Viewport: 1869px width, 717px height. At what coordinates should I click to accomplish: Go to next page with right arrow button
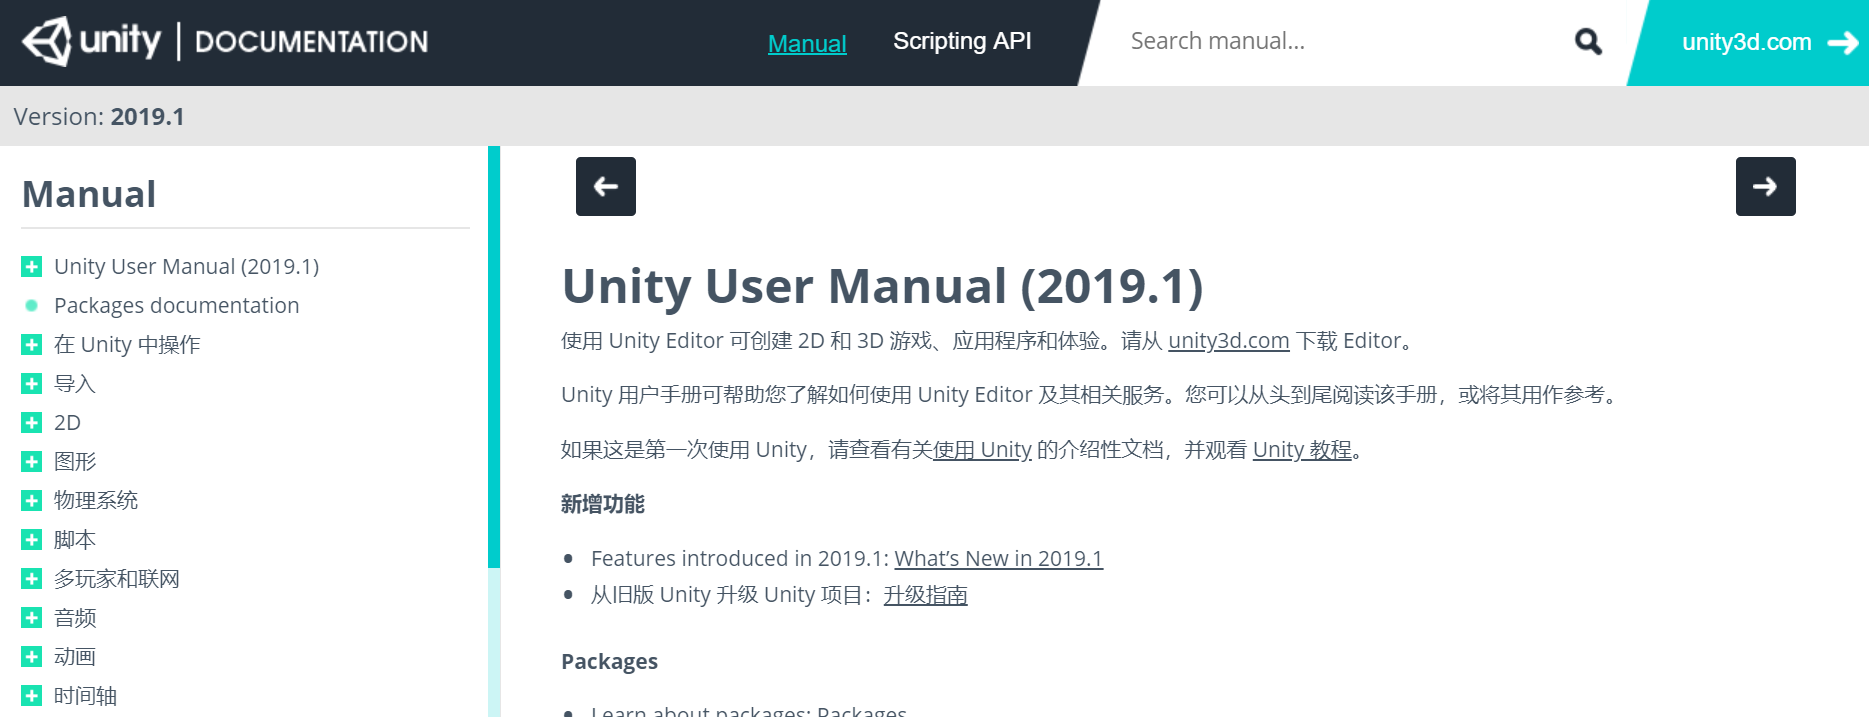(x=1765, y=186)
